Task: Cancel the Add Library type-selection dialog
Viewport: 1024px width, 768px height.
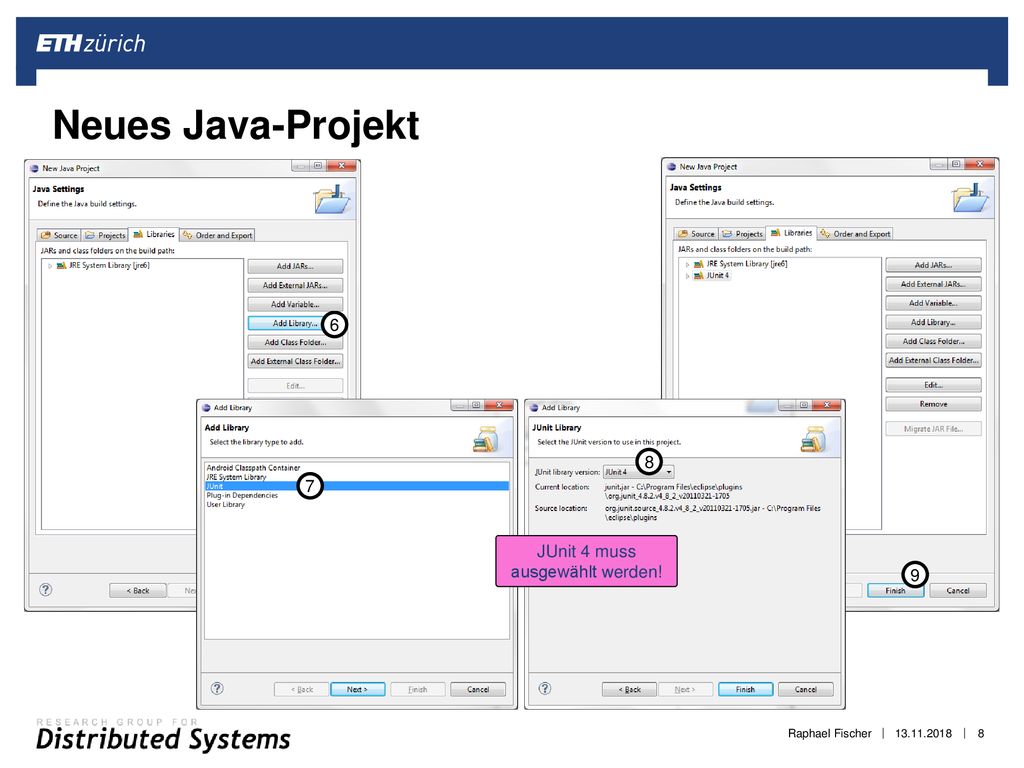Action: (478, 689)
